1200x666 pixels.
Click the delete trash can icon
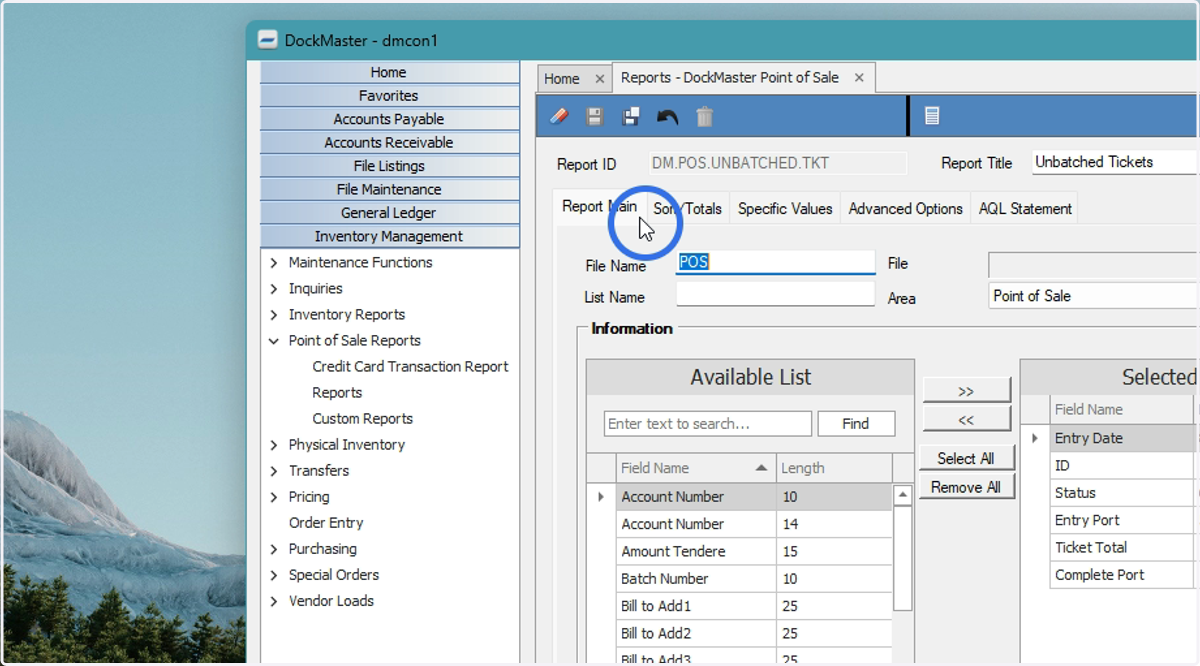click(704, 117)
